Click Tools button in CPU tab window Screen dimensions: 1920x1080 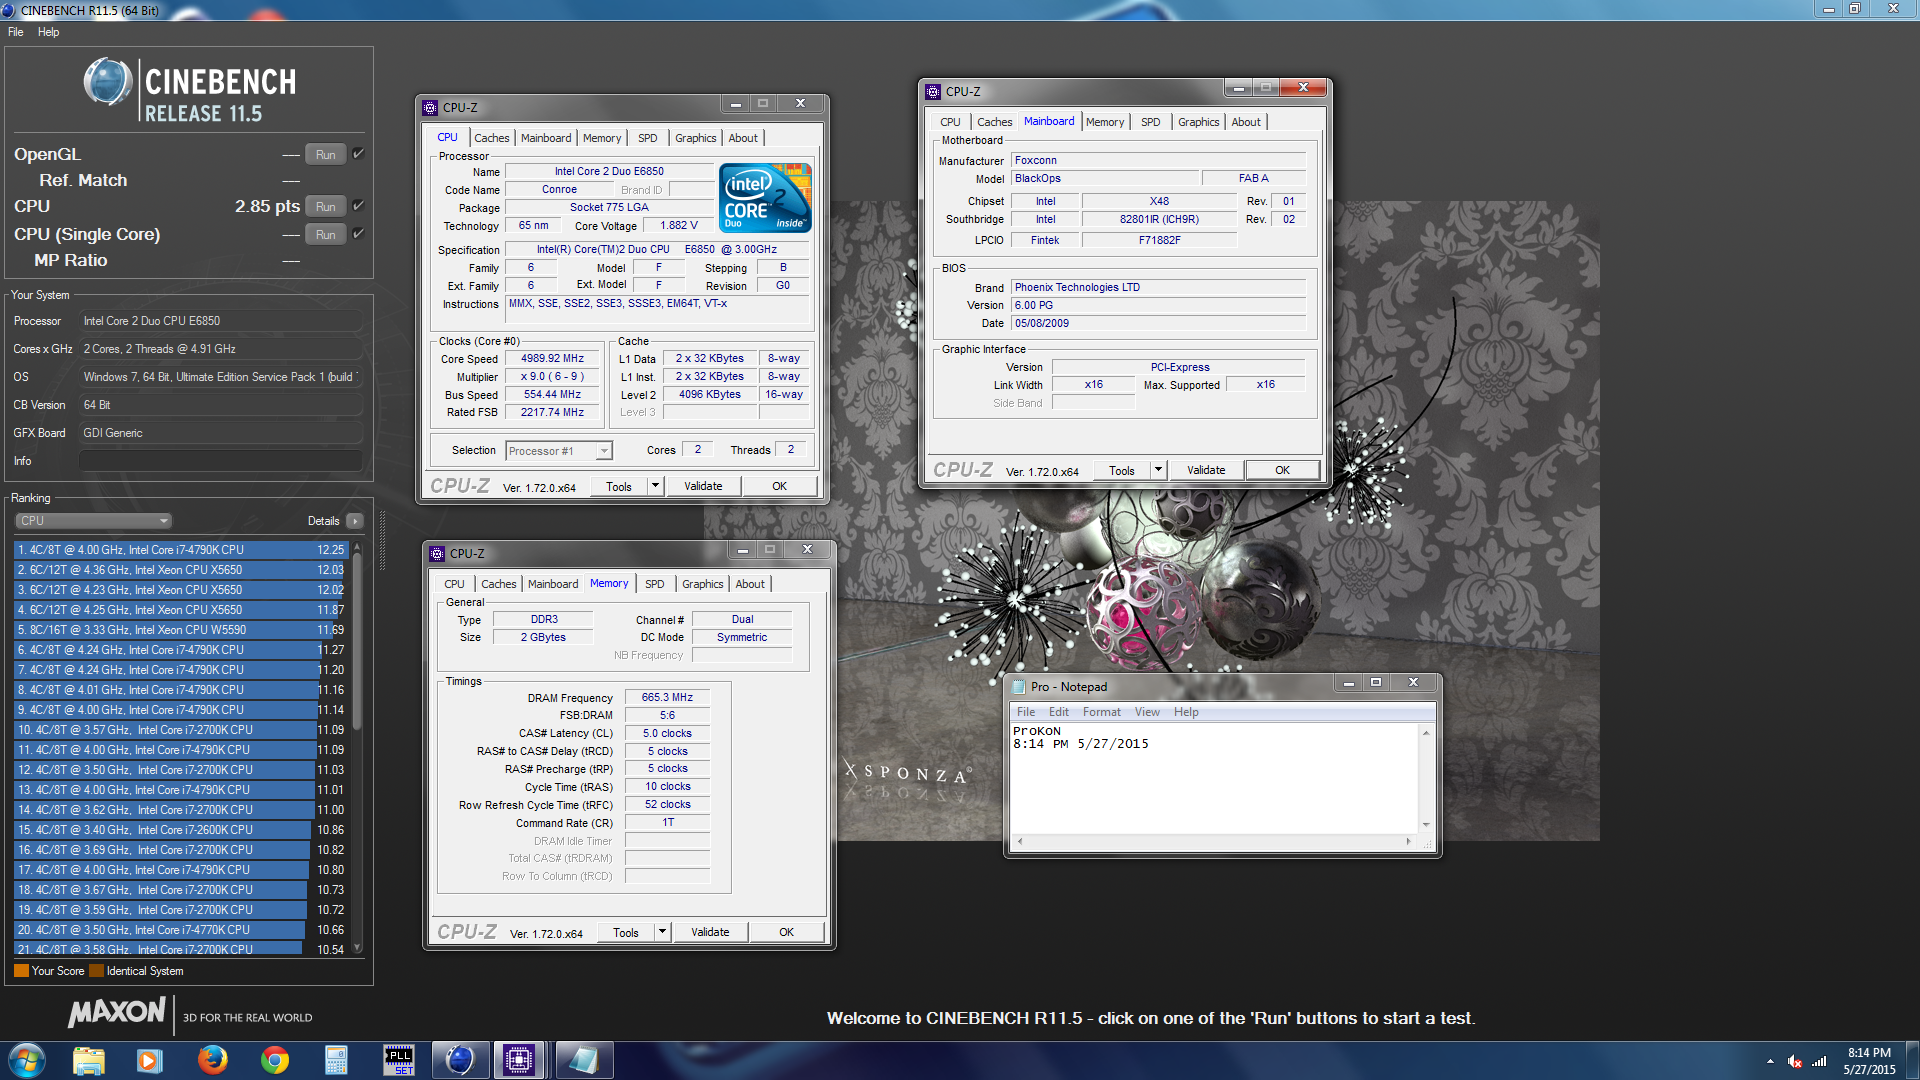pyautogui.click(x=619, y=486)
